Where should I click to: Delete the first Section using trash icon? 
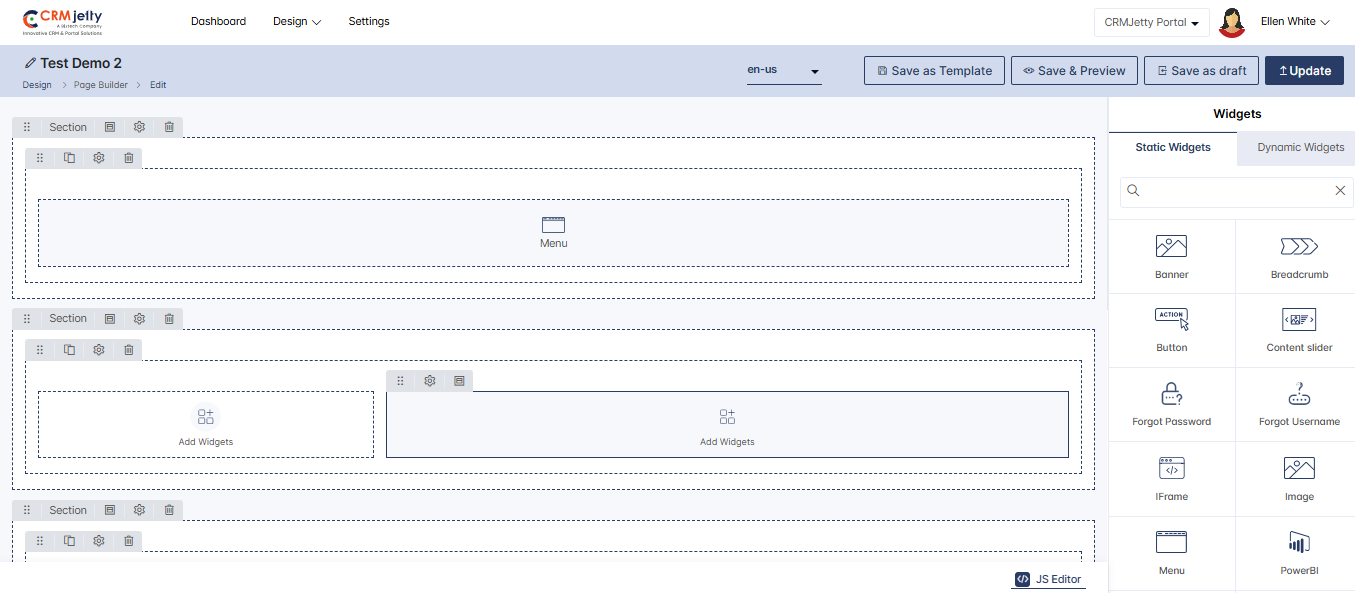pyautogui.click(x=169, y=127)
